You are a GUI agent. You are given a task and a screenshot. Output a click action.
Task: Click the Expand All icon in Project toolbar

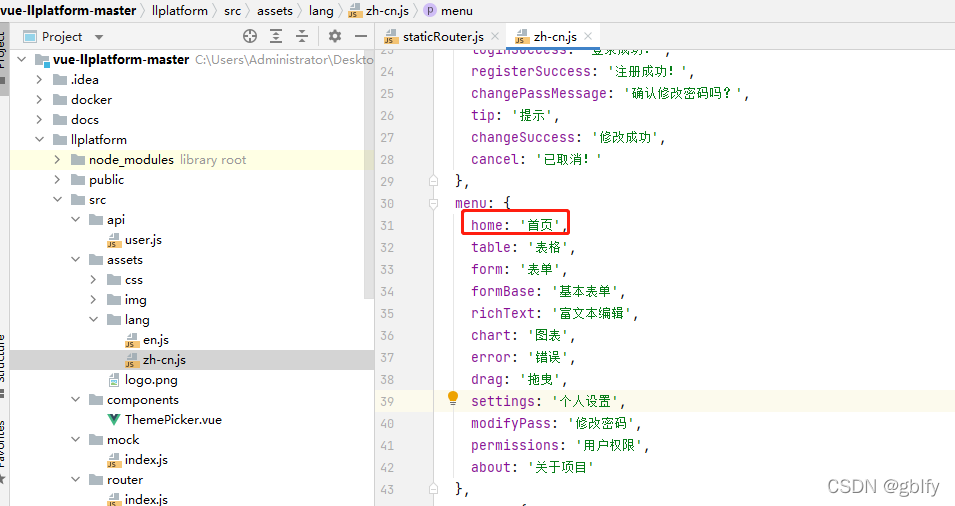(276, 37)
